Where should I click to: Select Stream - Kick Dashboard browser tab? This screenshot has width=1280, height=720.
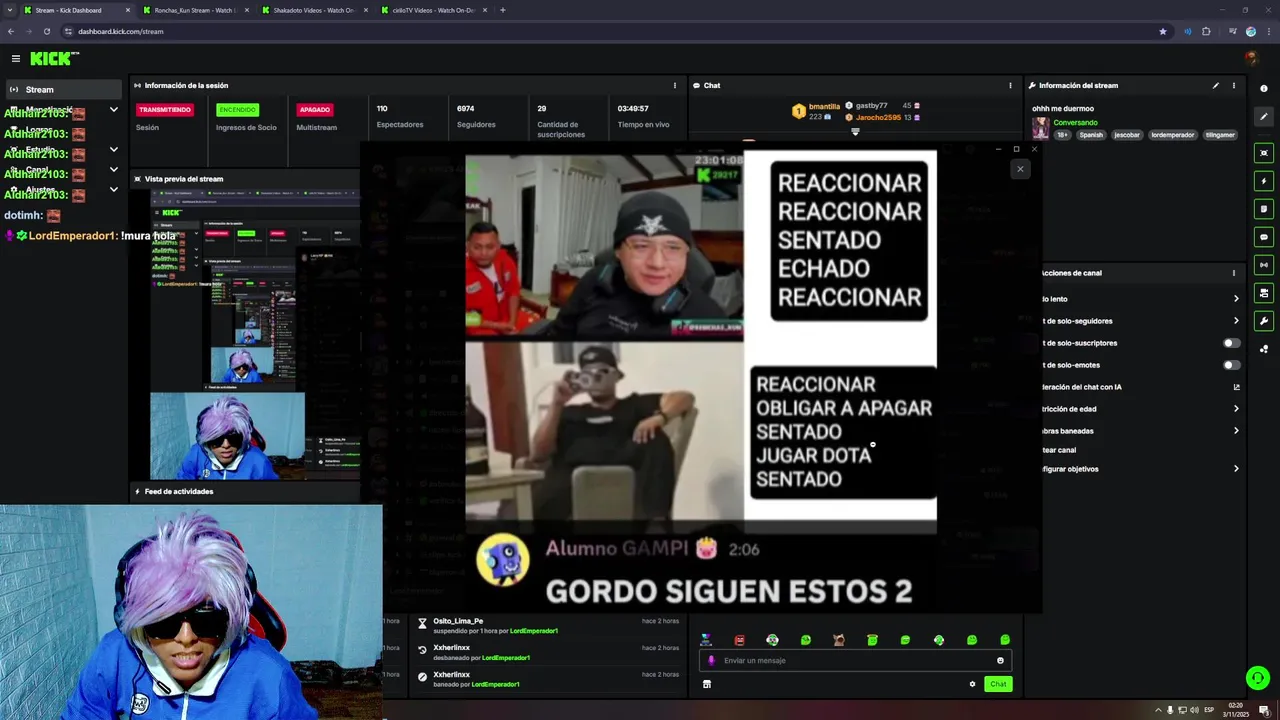pos(76,10)
